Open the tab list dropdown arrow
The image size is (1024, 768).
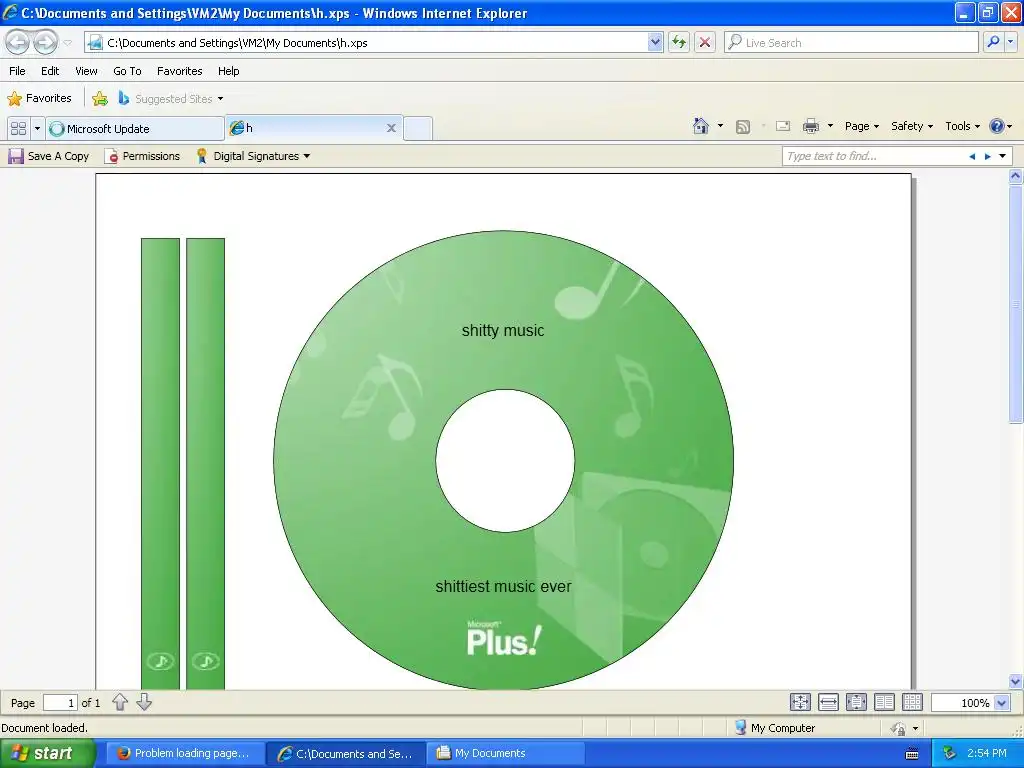[37, 128]
